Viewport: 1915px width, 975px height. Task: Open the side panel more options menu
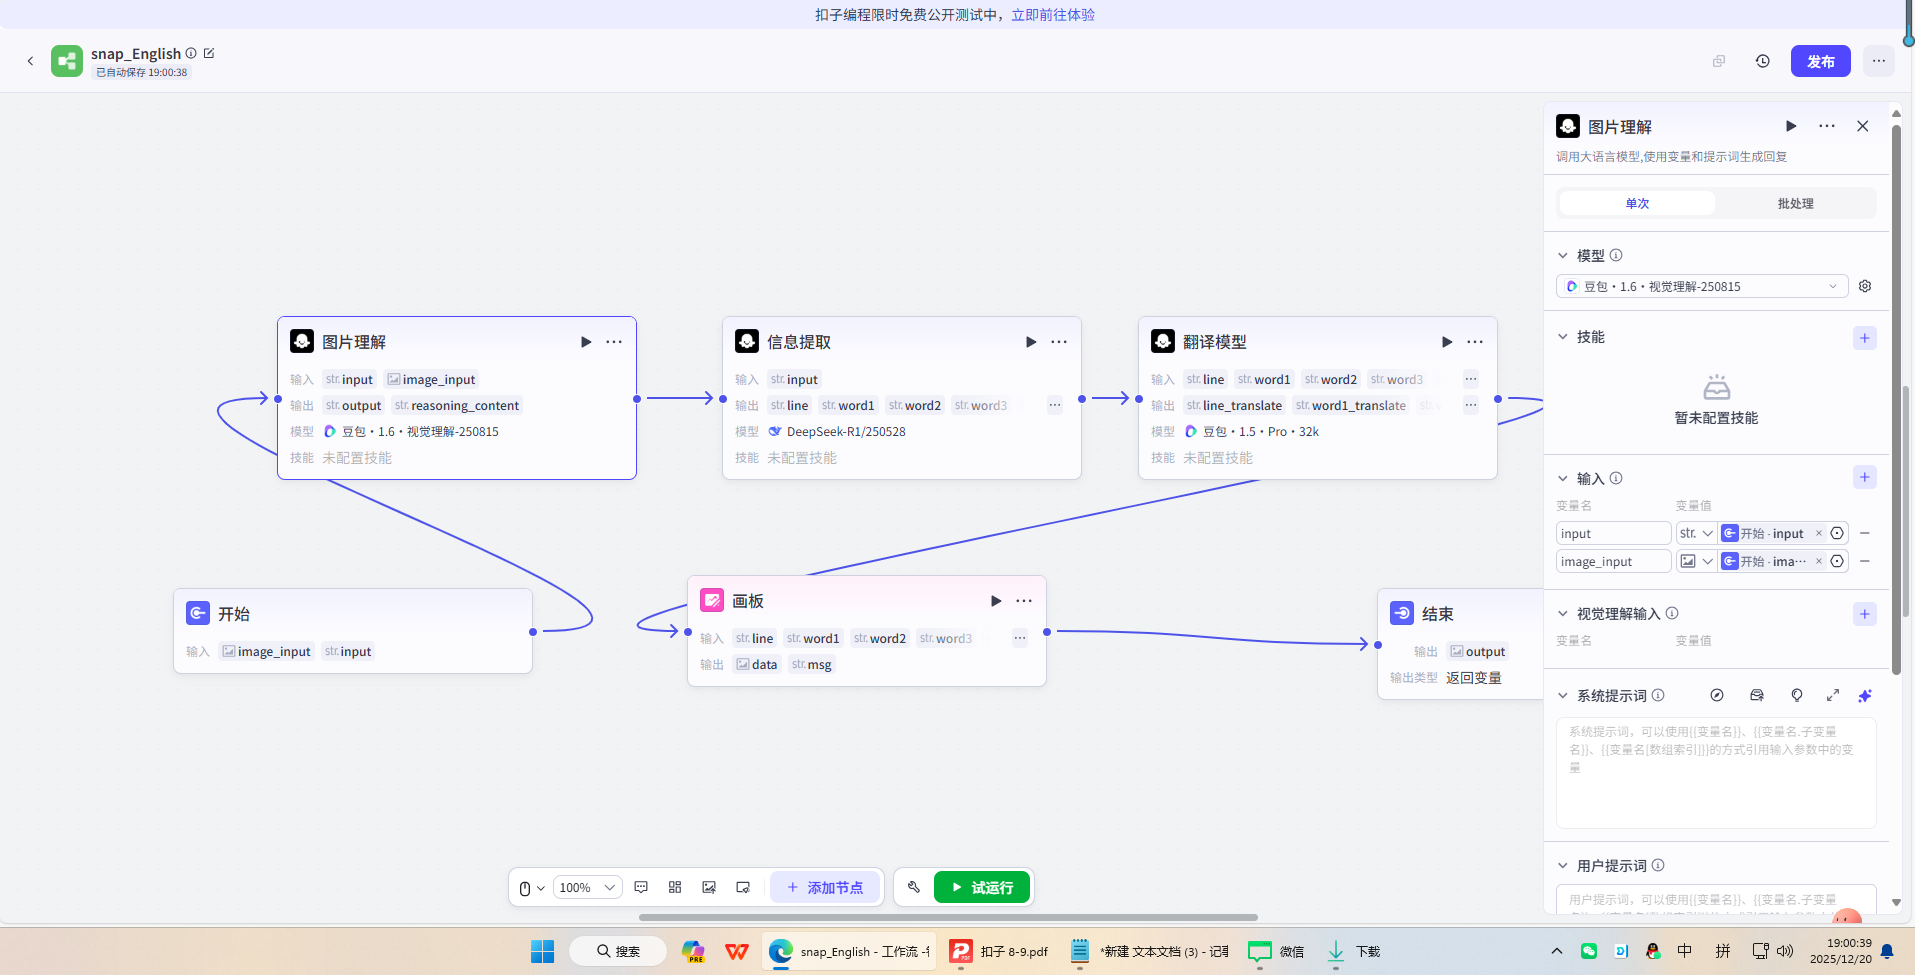[x=1827, y=126]
